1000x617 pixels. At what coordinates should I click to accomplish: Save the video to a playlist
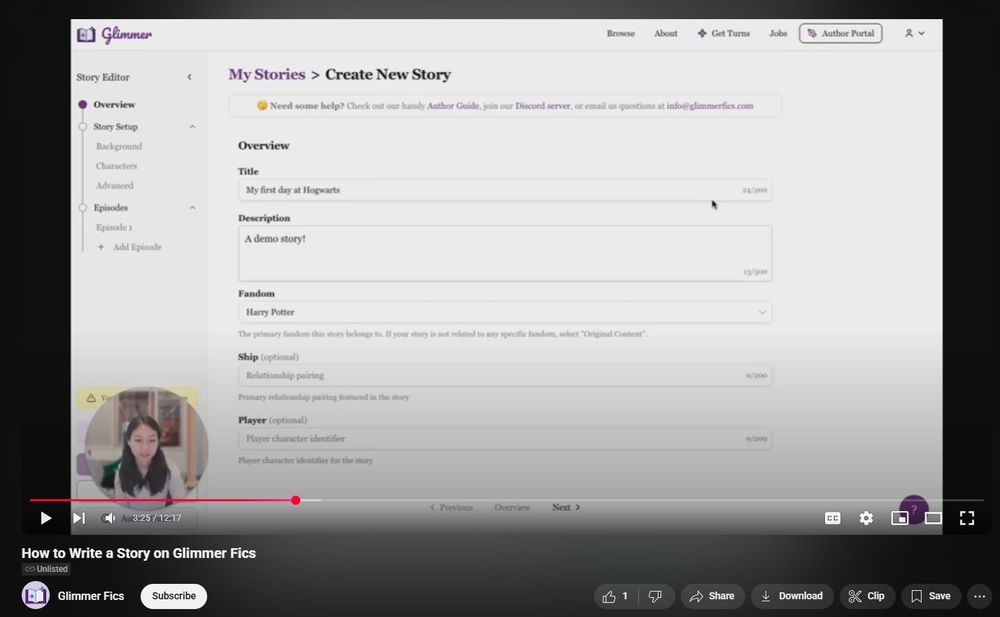coord(930,596)
